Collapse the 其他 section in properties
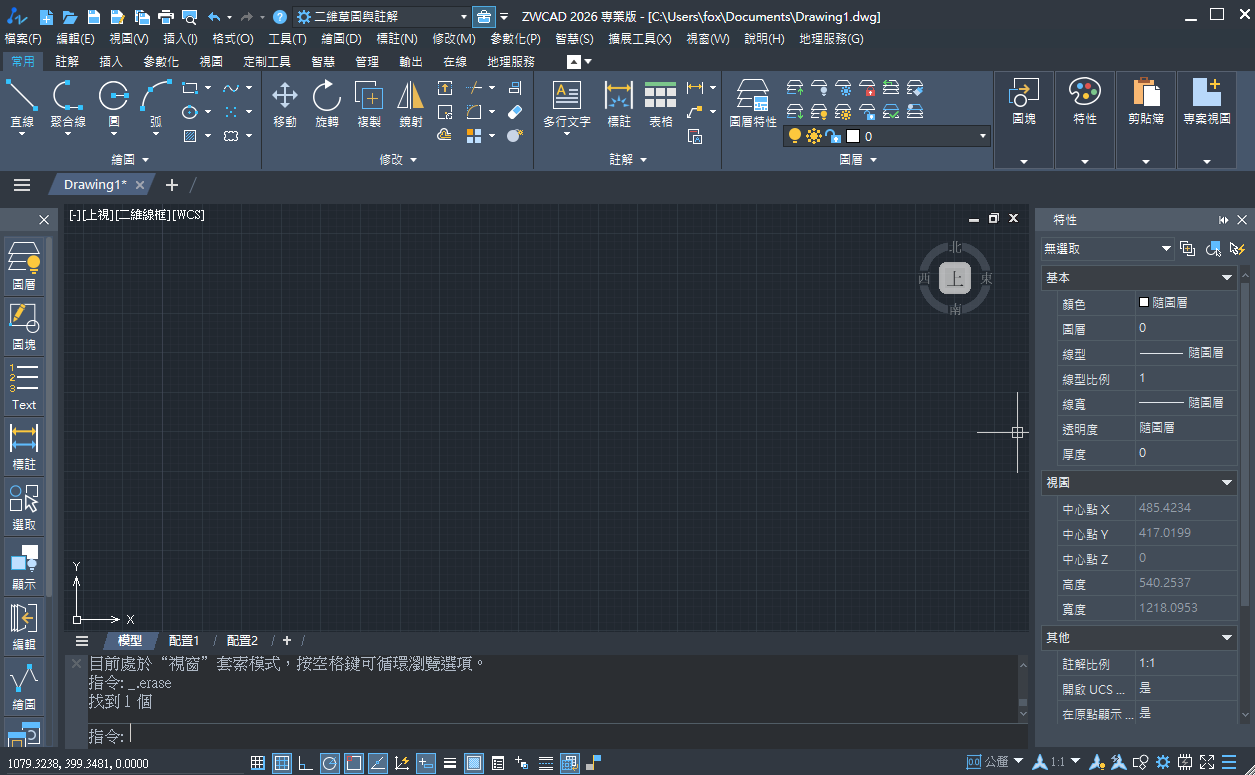 [x=1227, y=638]
